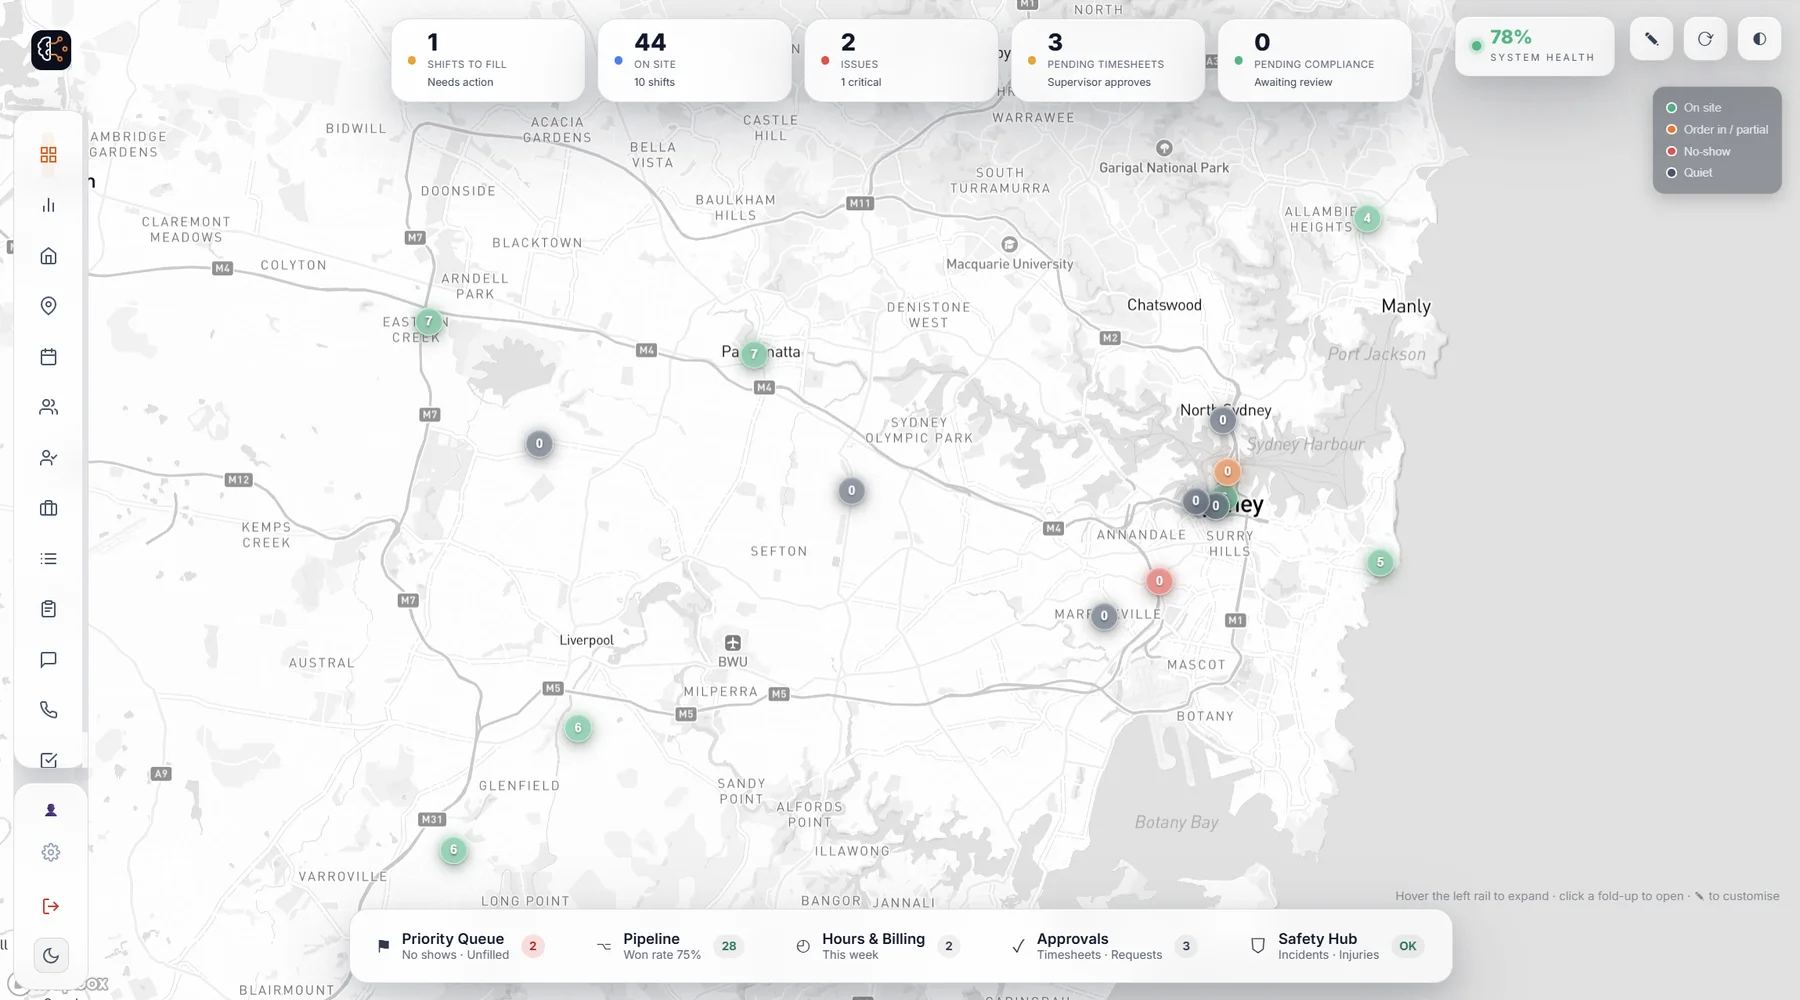This screenshot has width=1800, height=1000.
Task: Toggle the No-show legend filter
Action: (x=1698, y=152)
